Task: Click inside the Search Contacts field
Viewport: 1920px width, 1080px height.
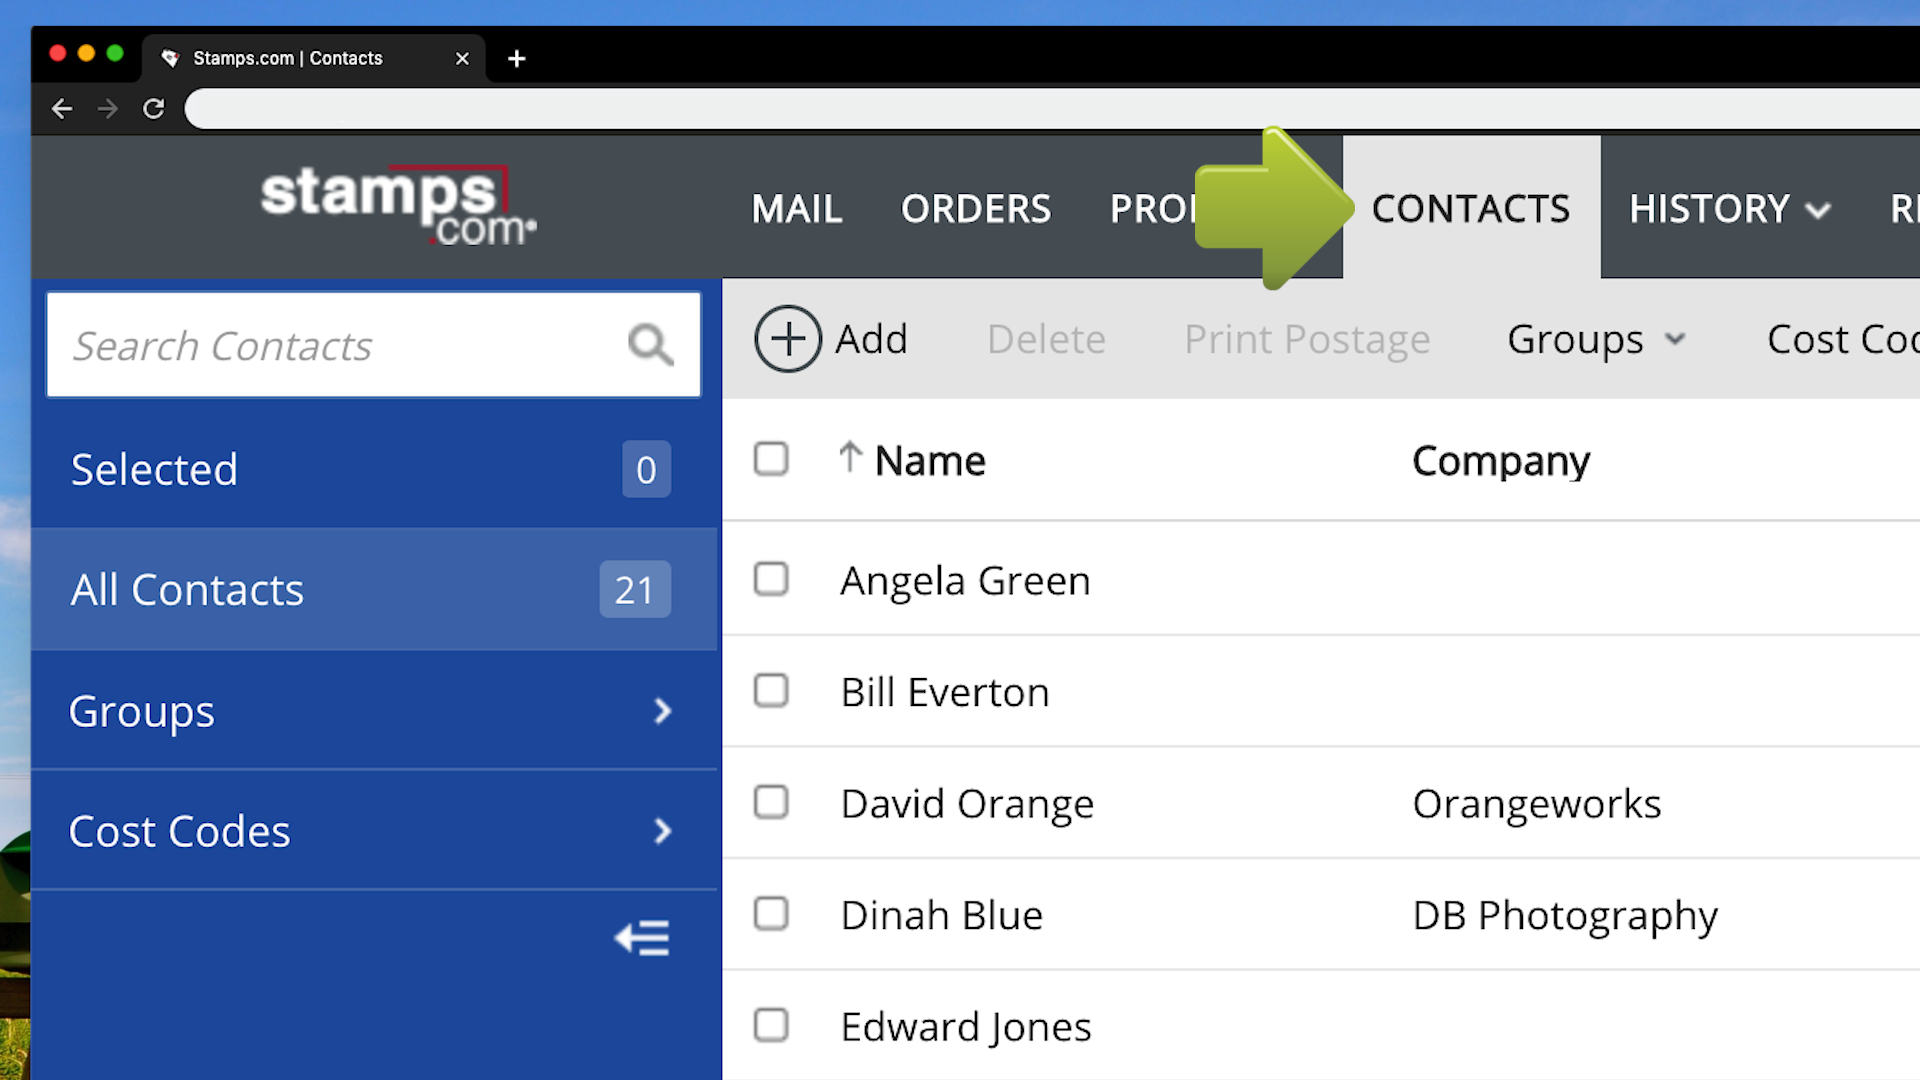Action: (x=330, y=344)
